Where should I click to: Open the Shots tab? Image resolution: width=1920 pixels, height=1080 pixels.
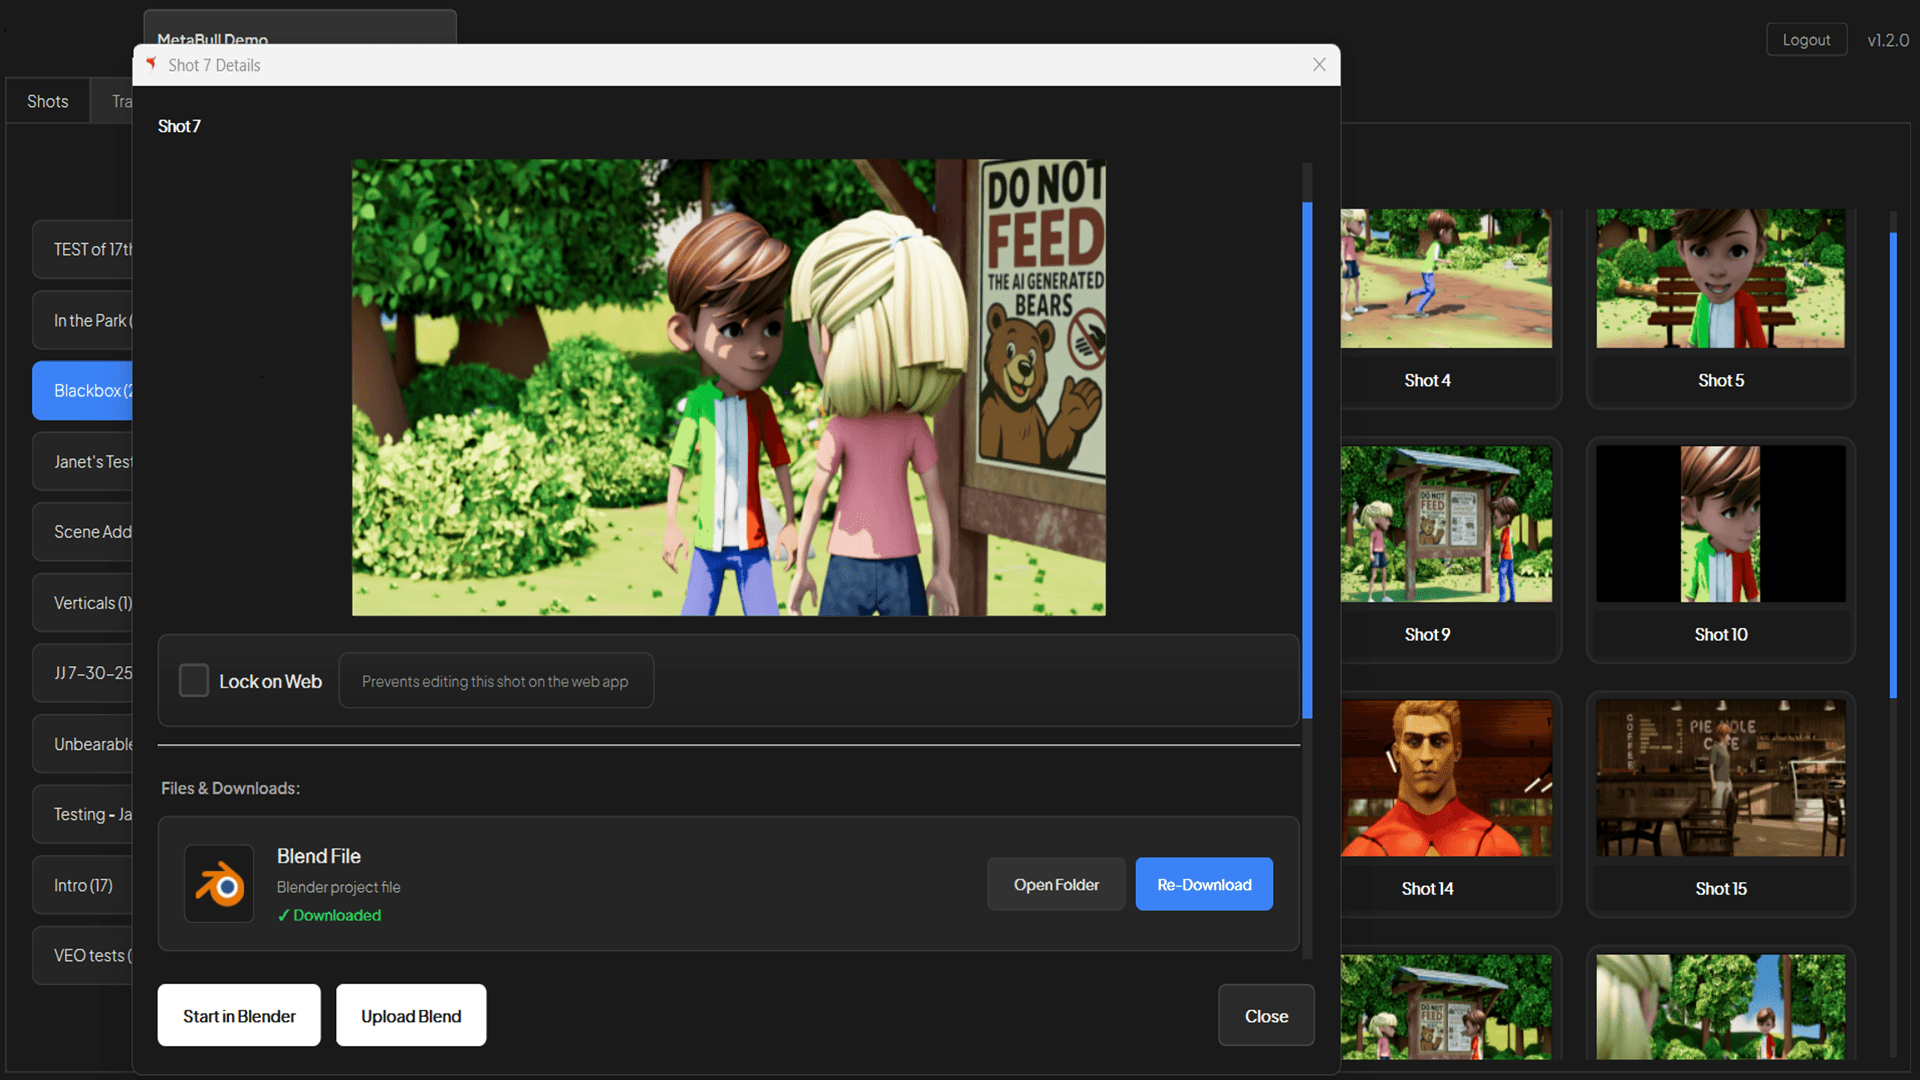(x=47, y=101)
